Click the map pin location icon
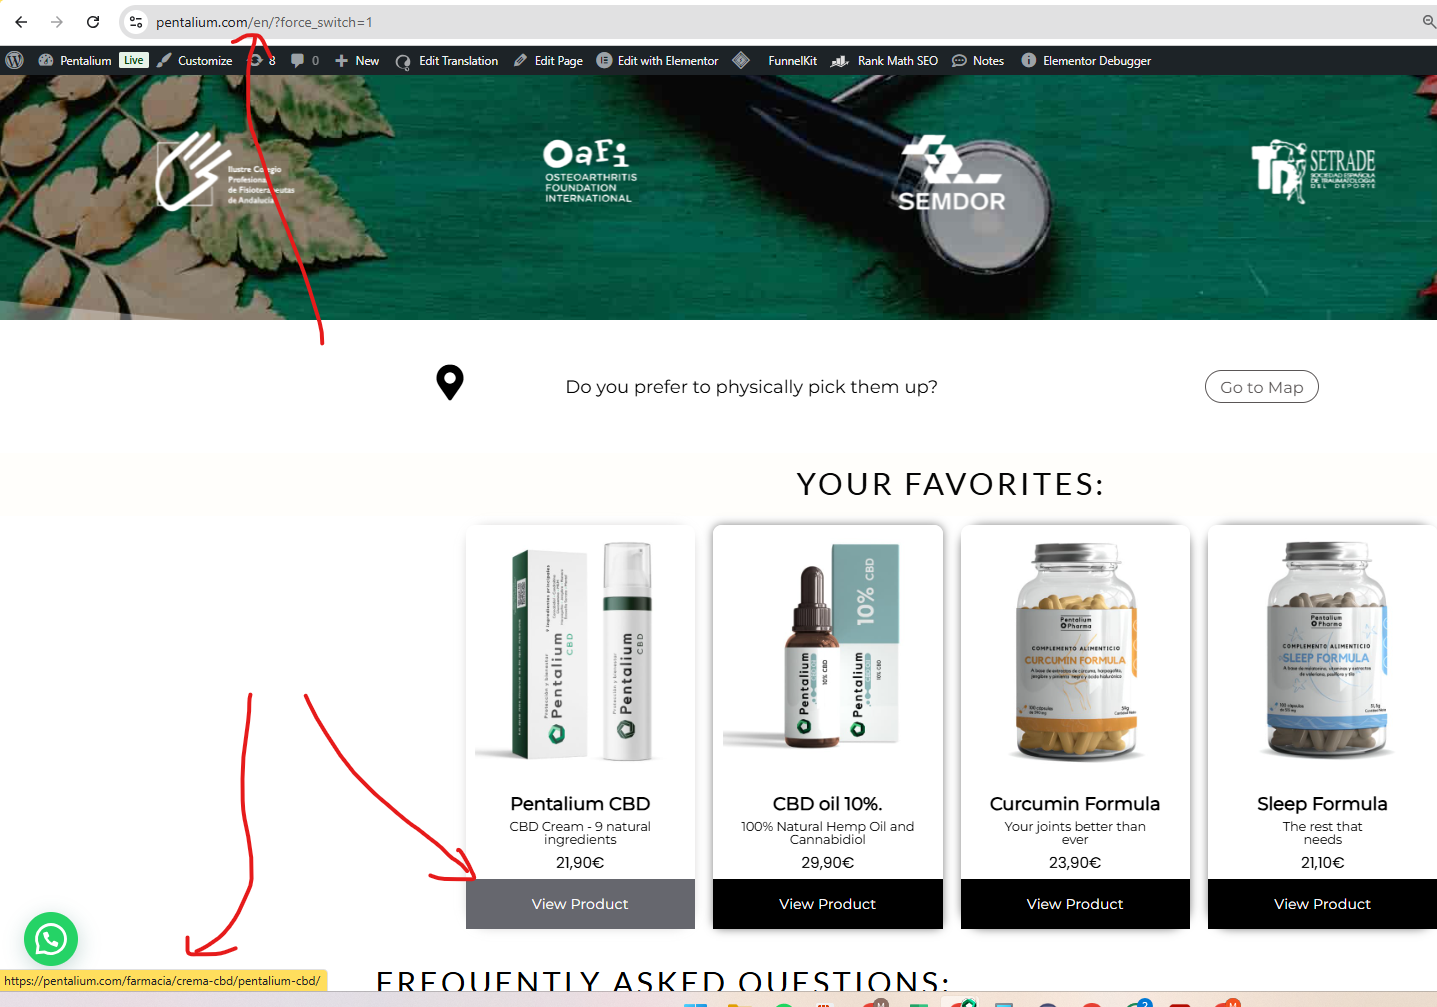Viewport: 1437px width, 1007px height. [450, 382]
